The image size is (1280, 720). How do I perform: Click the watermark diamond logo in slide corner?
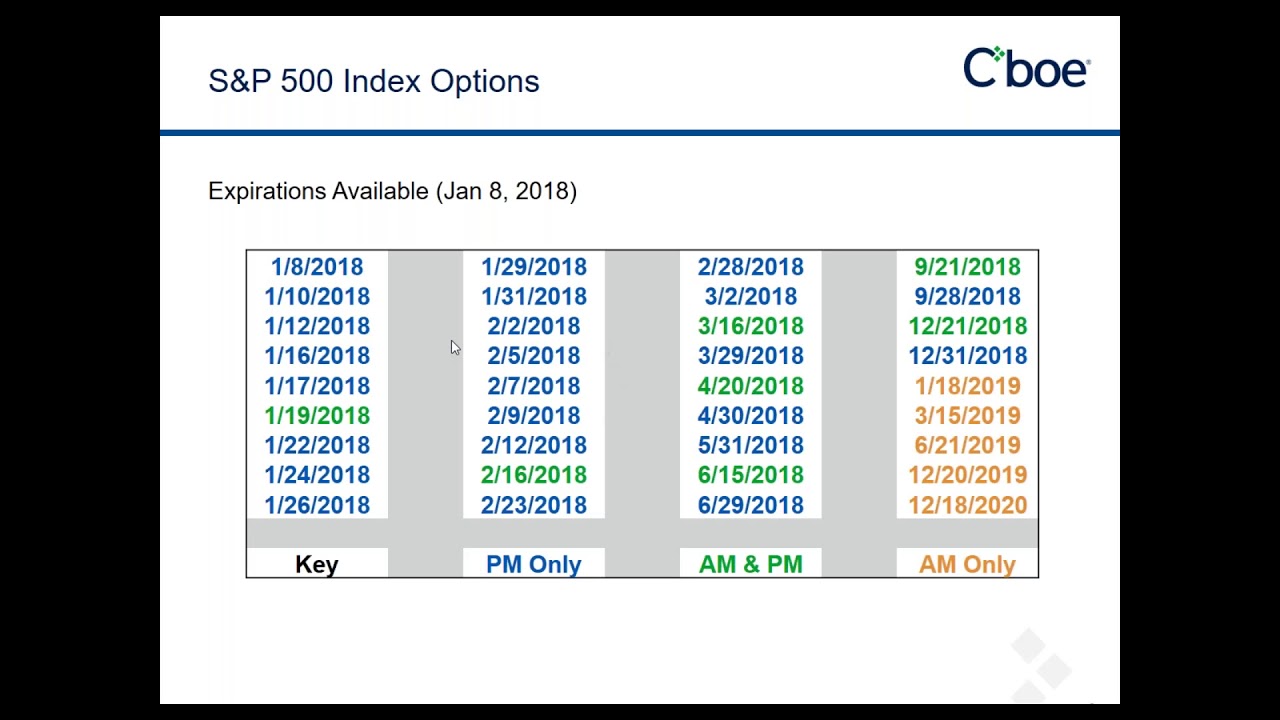(x=1041, y=663)
